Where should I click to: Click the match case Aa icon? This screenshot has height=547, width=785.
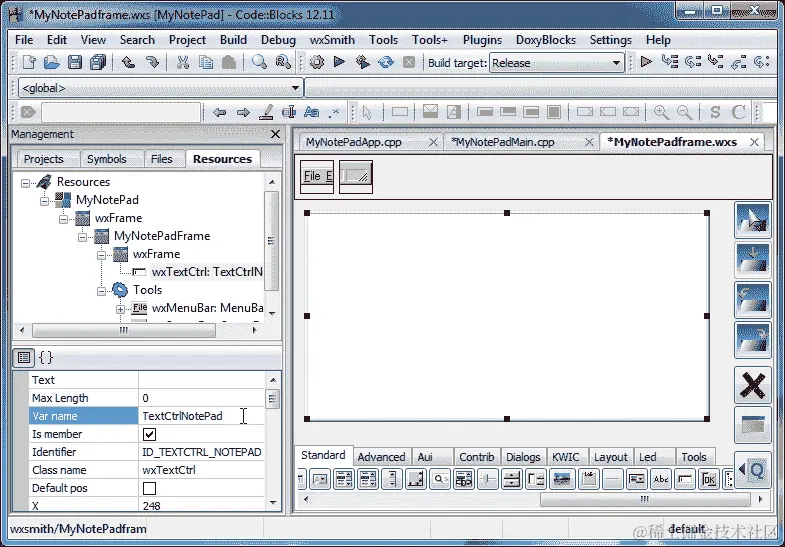pyautogui.click(x=311, y=112)
